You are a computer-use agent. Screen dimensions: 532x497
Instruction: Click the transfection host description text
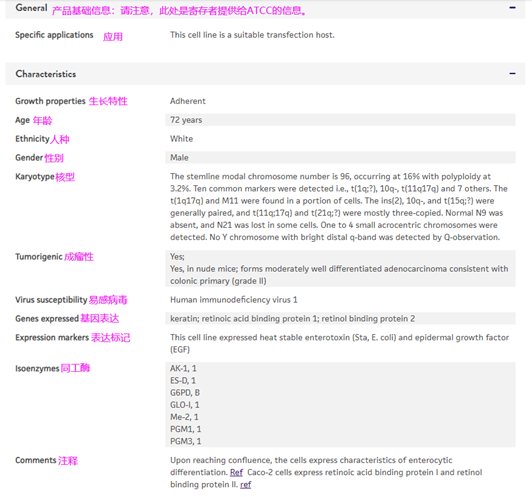click(252, 35)
